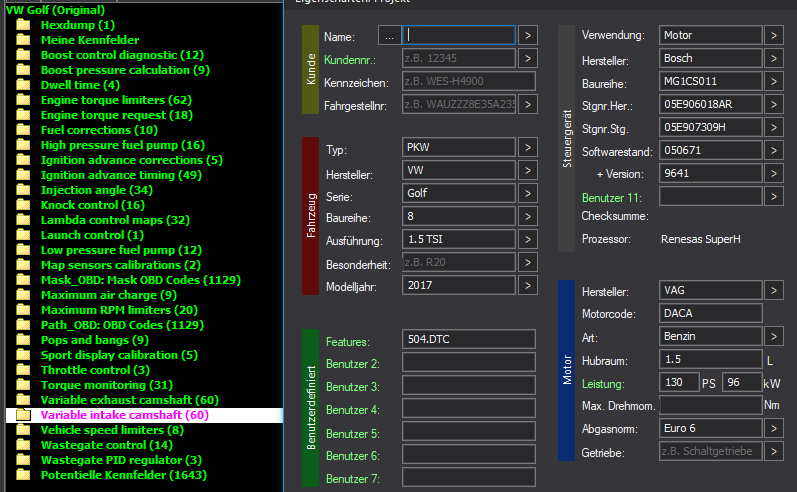Image resolution: width=797 pixels, height=492 pixels.
Task: Click the Motorcode field showing DACA
Action: (x=711, y=313)
